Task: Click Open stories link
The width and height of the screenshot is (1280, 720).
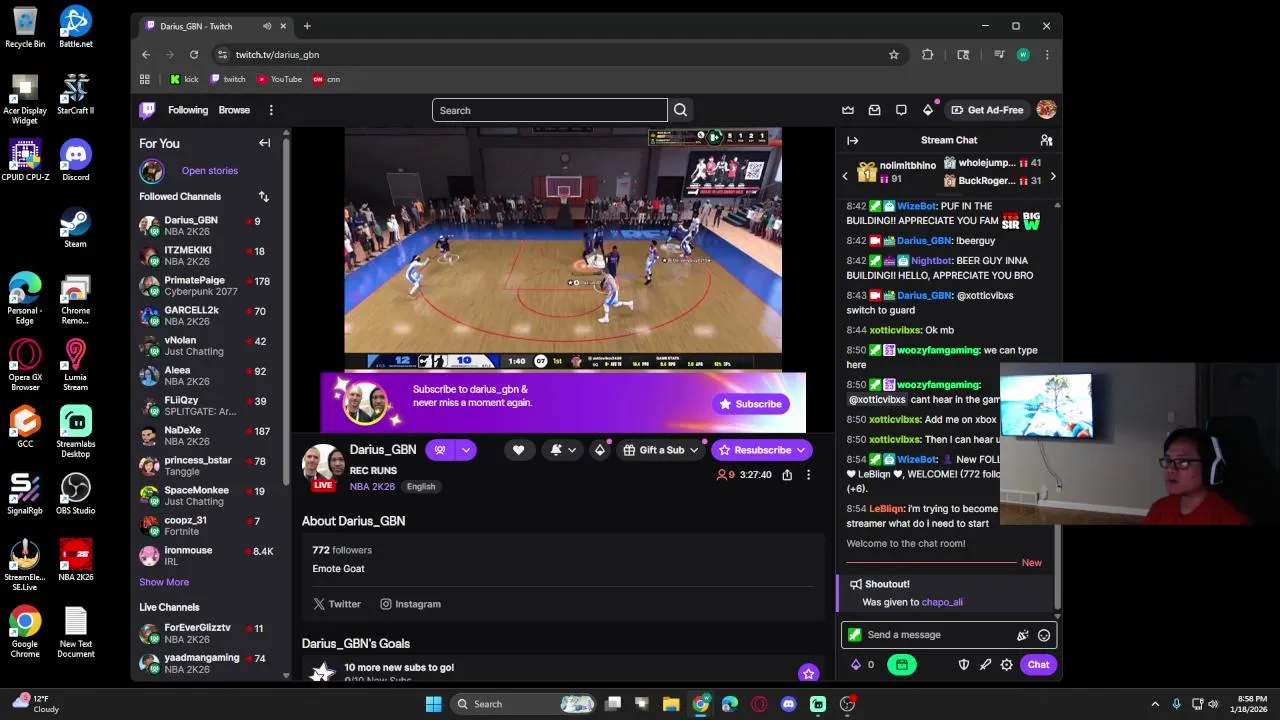Action: pyautogui.click(x=210, y=171)
